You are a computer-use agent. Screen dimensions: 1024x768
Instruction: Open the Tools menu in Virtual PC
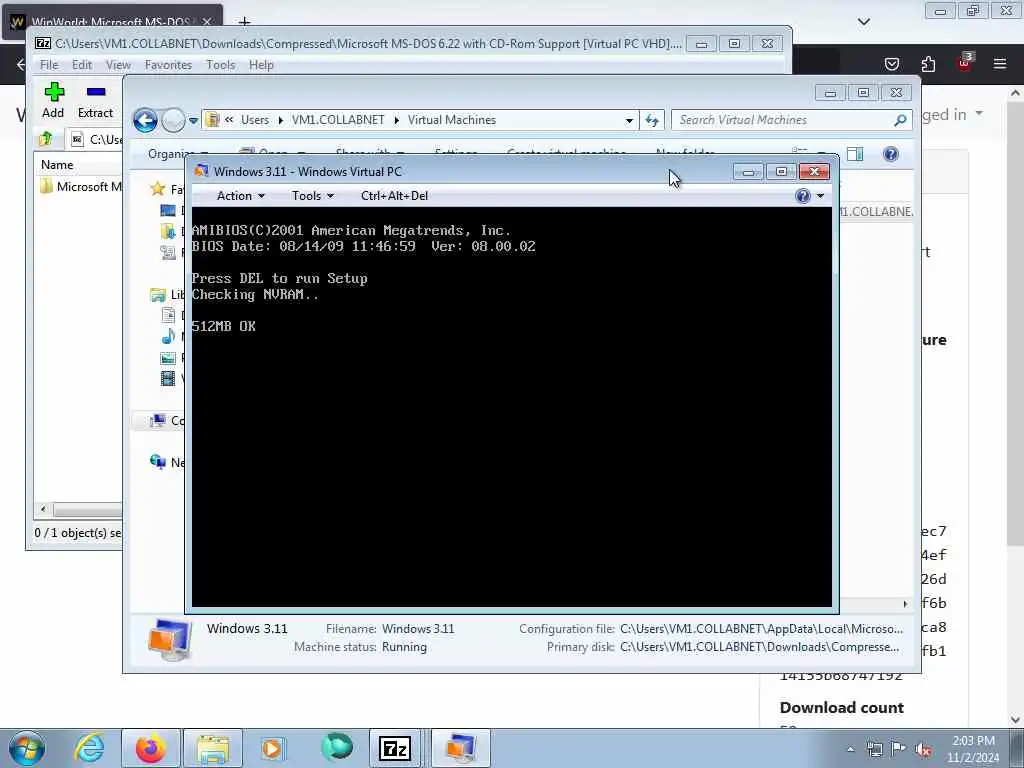tap(312, 196)
